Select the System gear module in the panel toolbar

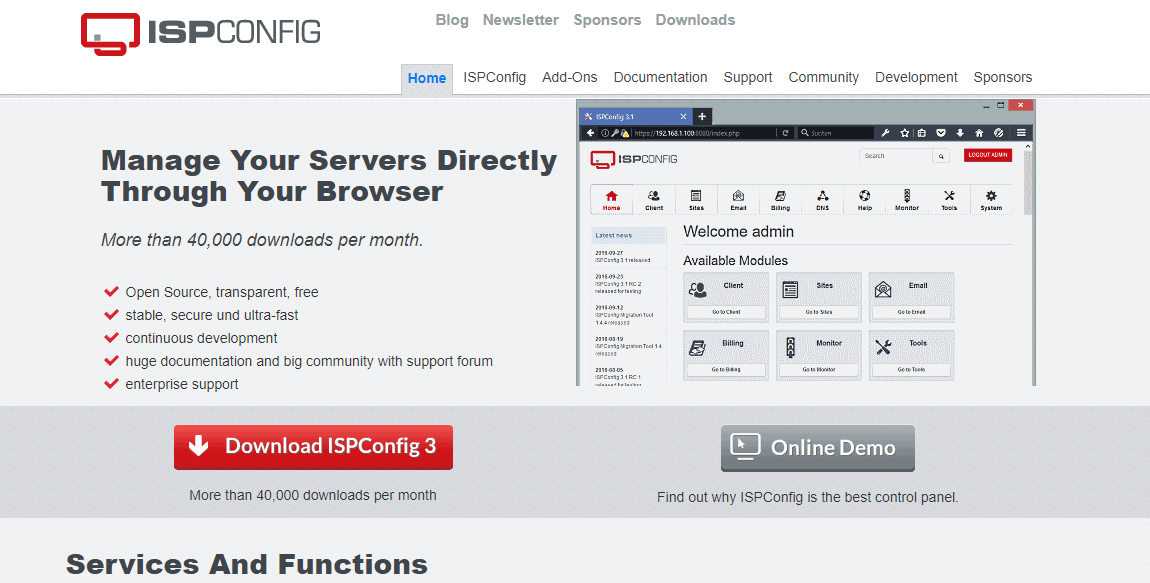pos(991,200)
